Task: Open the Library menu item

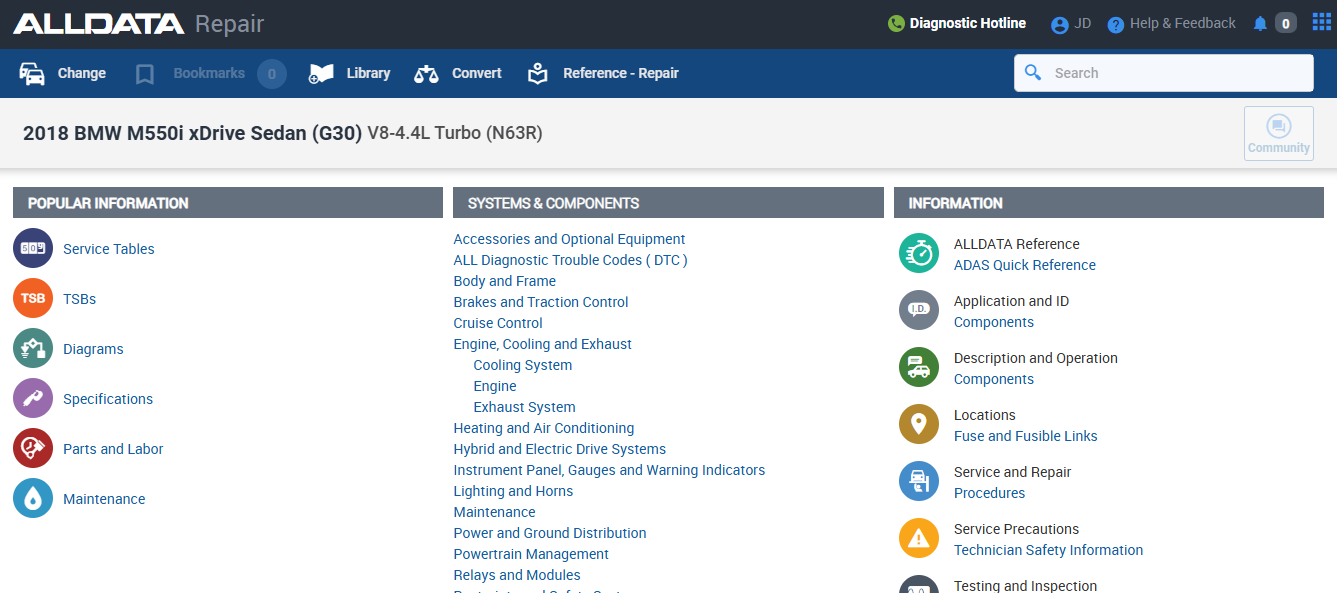Action: tap(368, 73)
